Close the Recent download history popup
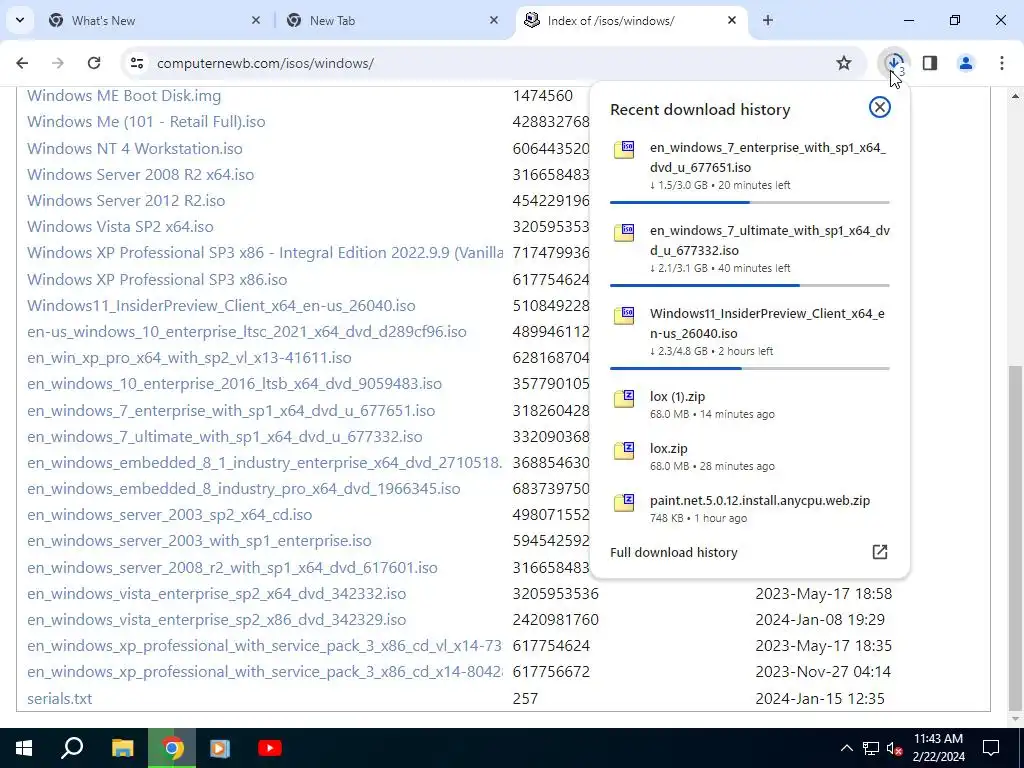 880,107
